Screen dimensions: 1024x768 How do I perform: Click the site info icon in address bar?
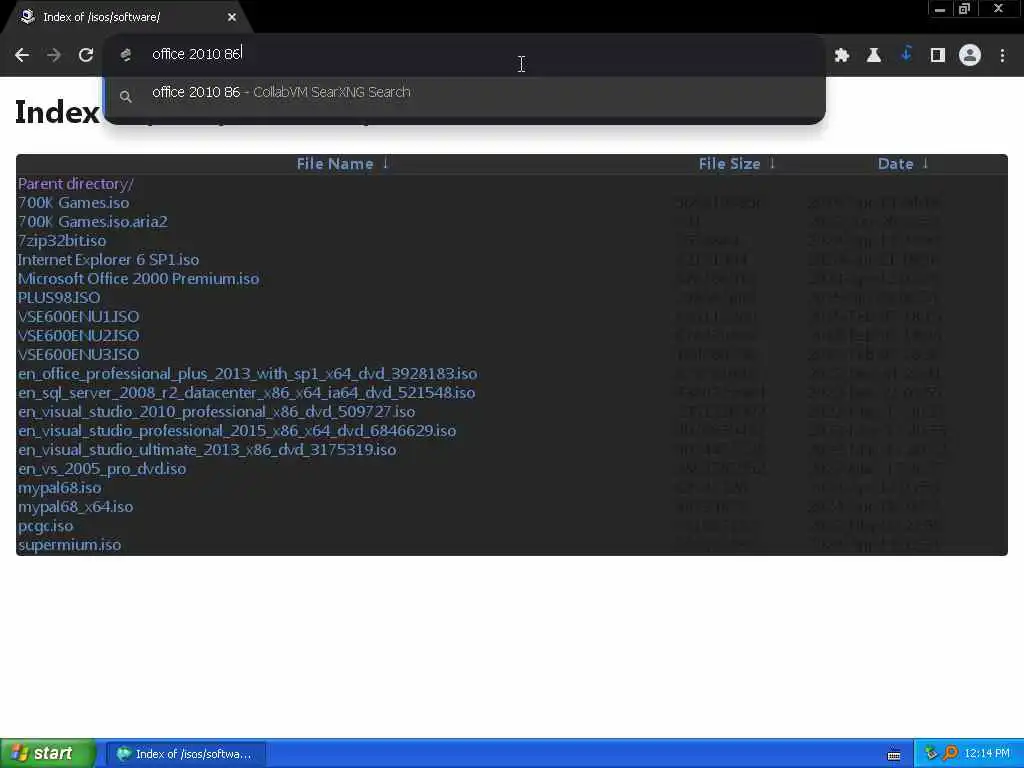click(126, 55)
